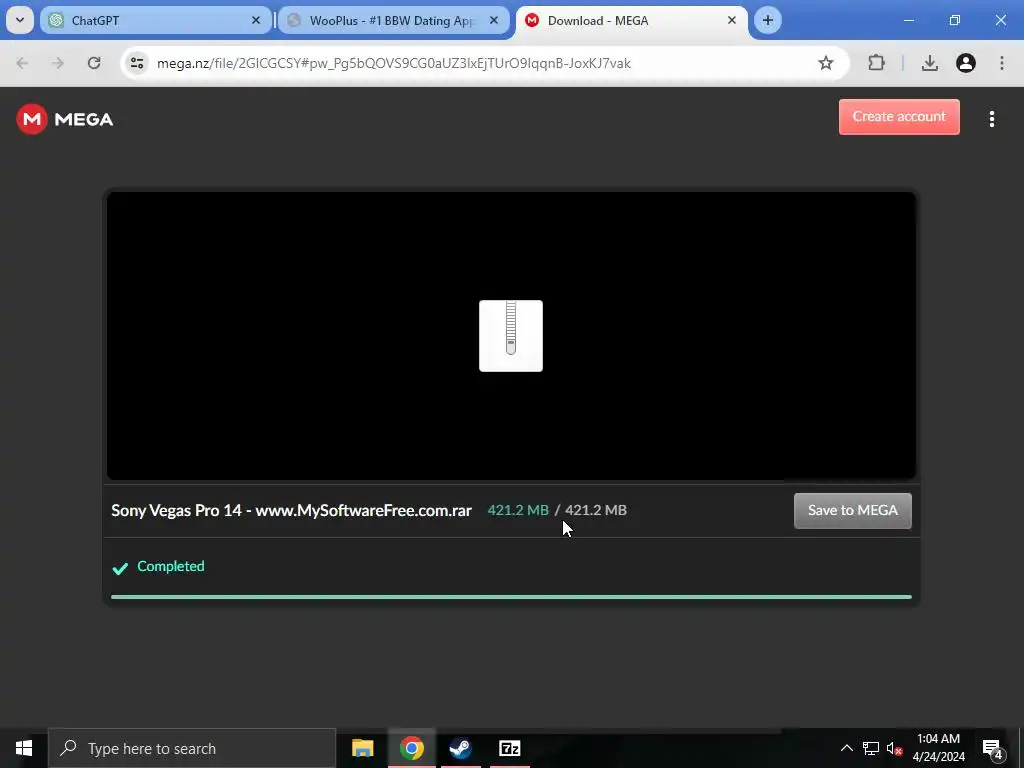1024x768 pixels.
Task: Open the Extensions puzzle icon
Action: [876, 63]
